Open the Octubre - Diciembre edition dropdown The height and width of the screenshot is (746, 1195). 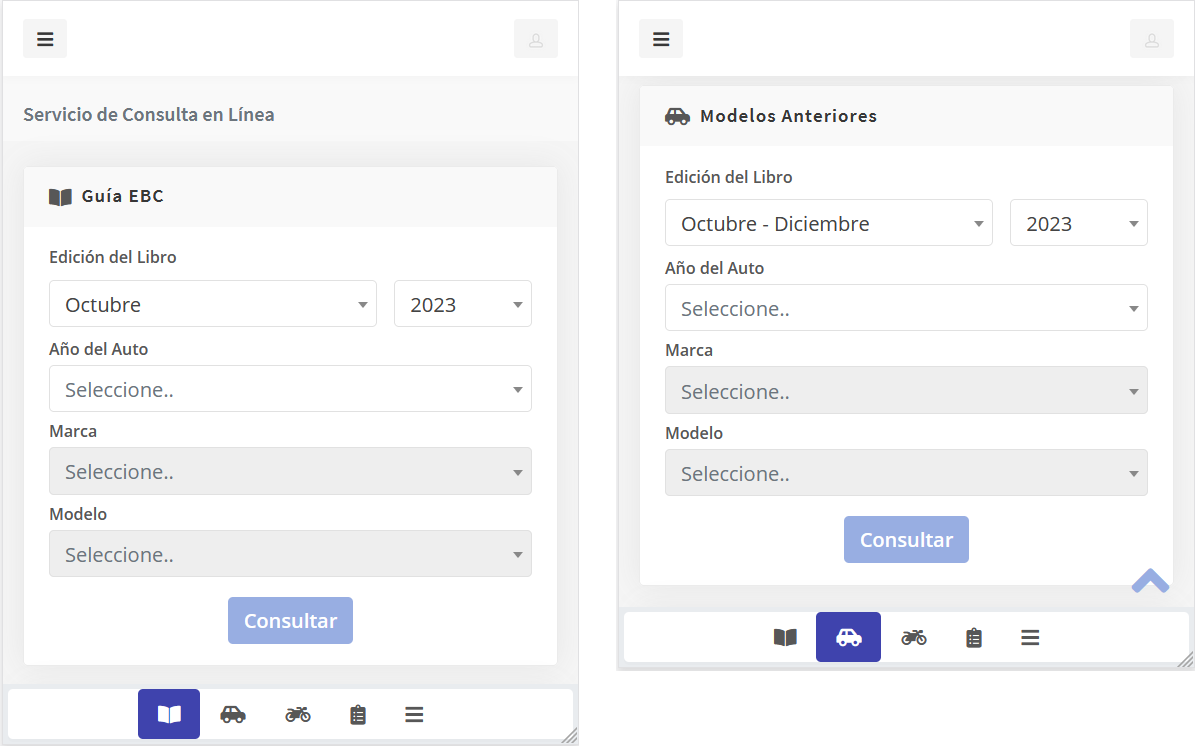point(829,223)
